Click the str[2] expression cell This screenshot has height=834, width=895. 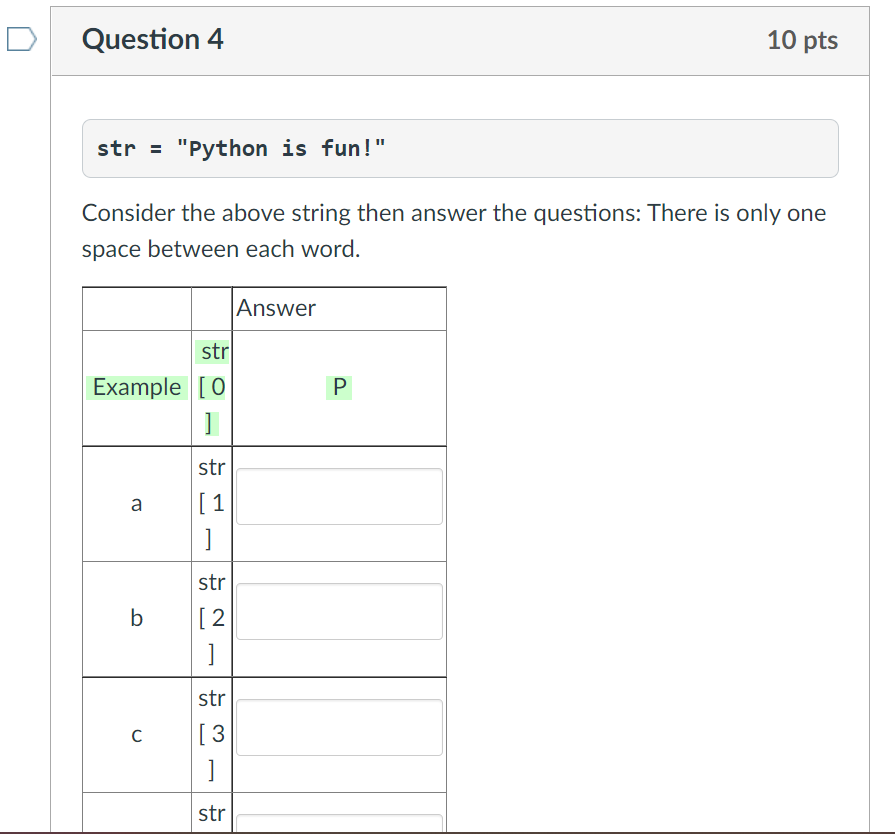click(x=212, y=618)
